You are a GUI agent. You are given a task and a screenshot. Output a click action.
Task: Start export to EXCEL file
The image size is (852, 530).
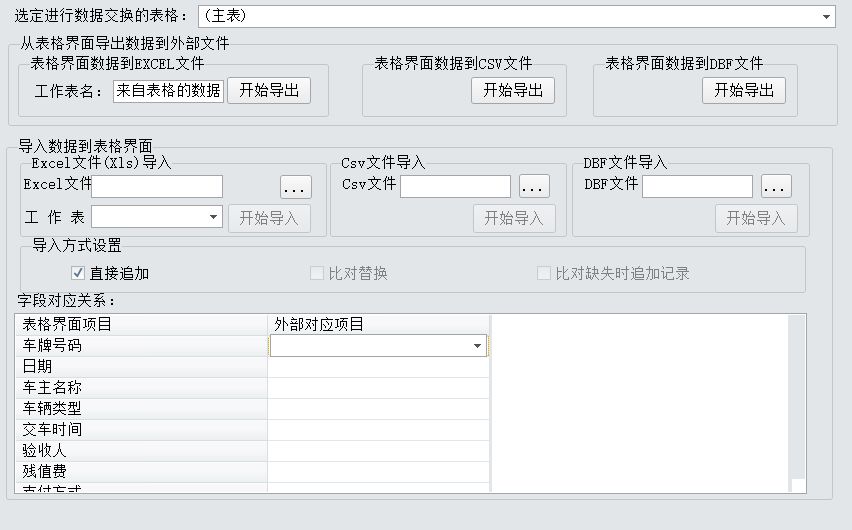point(269,90)
